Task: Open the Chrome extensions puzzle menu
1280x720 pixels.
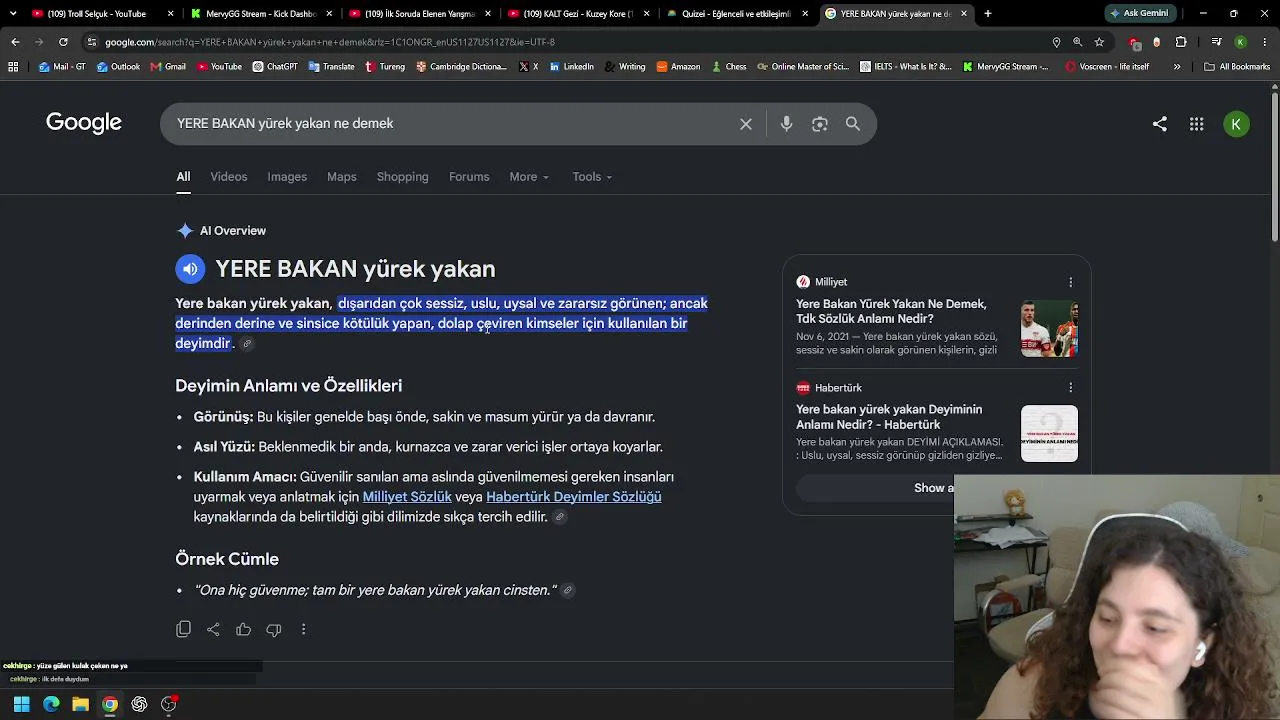Action: [1181, 42]
